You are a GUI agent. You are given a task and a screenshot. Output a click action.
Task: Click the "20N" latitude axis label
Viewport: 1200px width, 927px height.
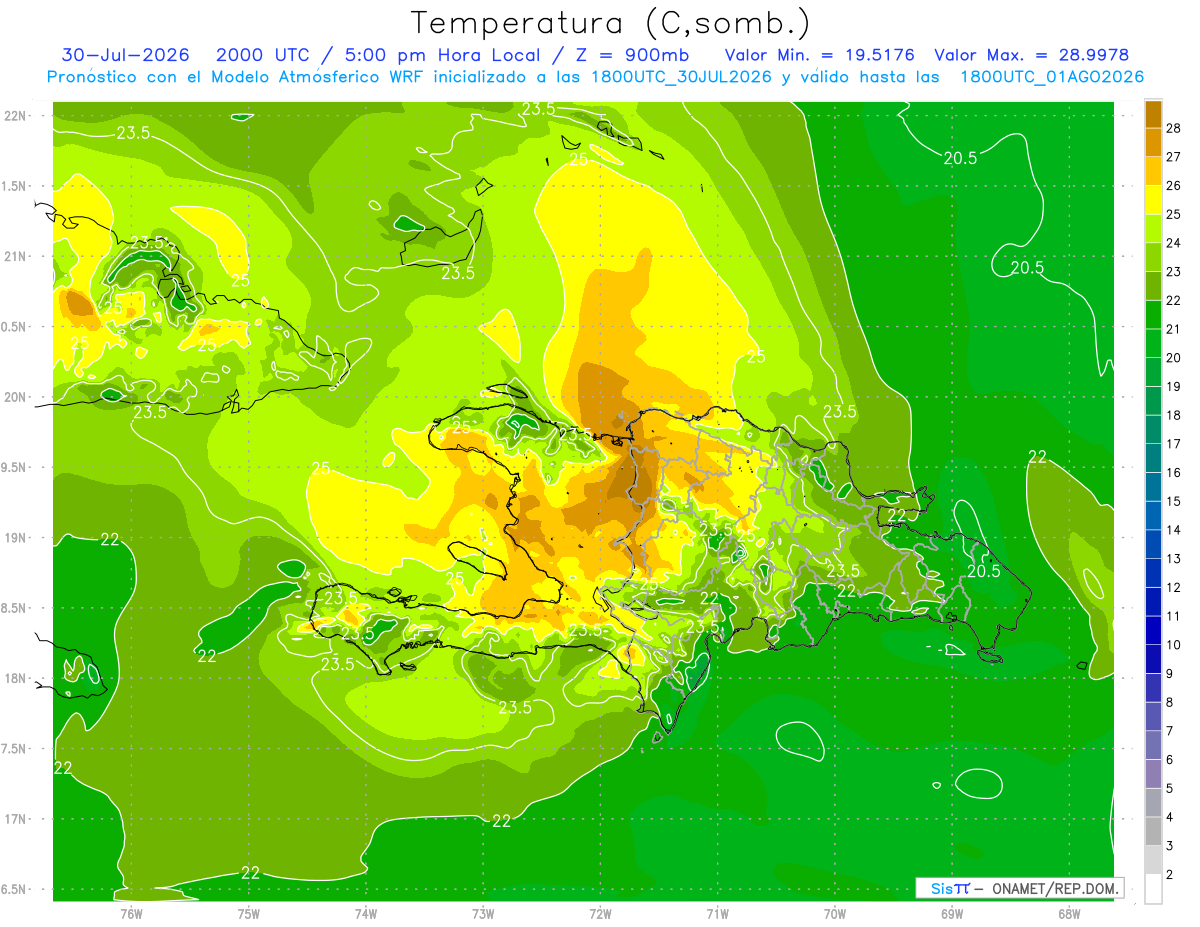[x=16, y=397]
